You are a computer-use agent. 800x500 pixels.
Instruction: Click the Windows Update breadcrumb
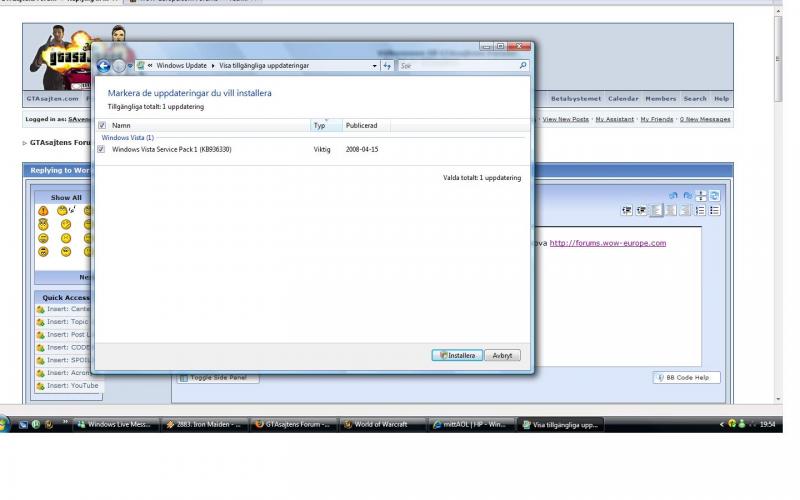tap(181, 66)
